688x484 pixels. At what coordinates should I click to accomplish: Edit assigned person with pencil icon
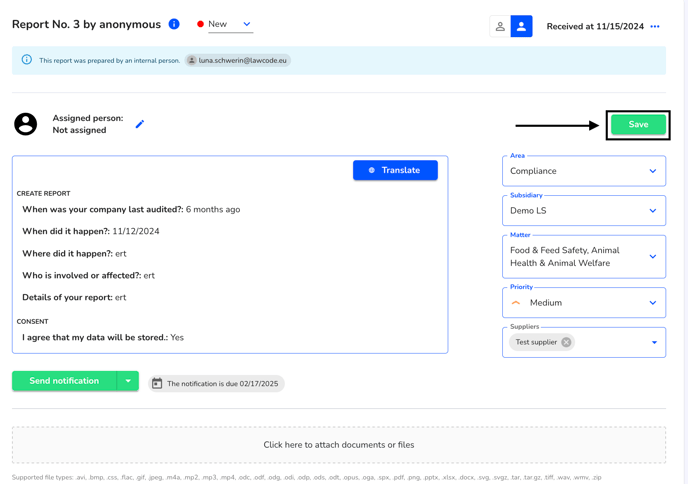tap(140, 124)
